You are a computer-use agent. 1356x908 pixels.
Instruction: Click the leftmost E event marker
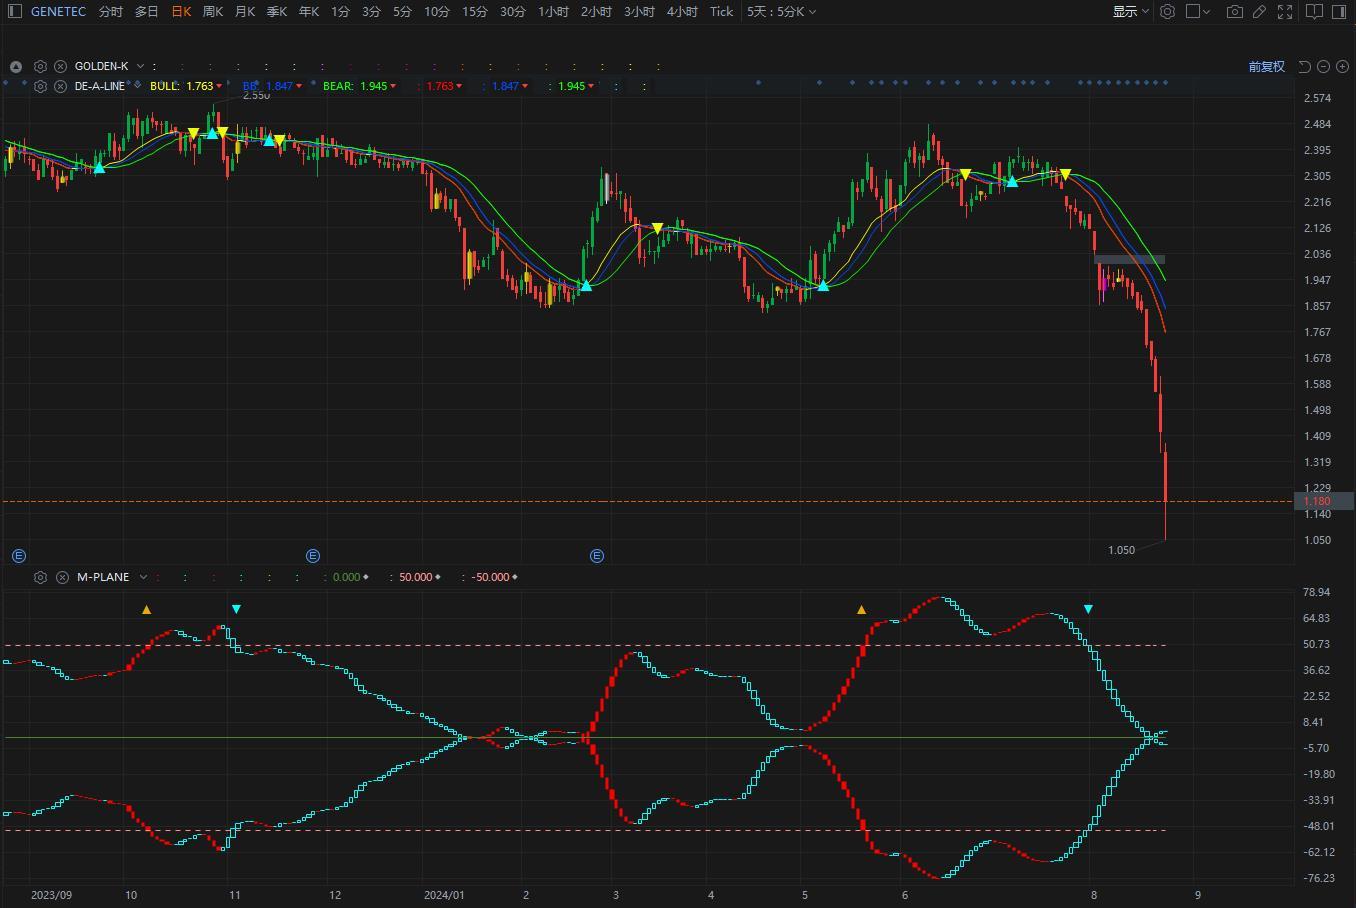tap(19, 555)
